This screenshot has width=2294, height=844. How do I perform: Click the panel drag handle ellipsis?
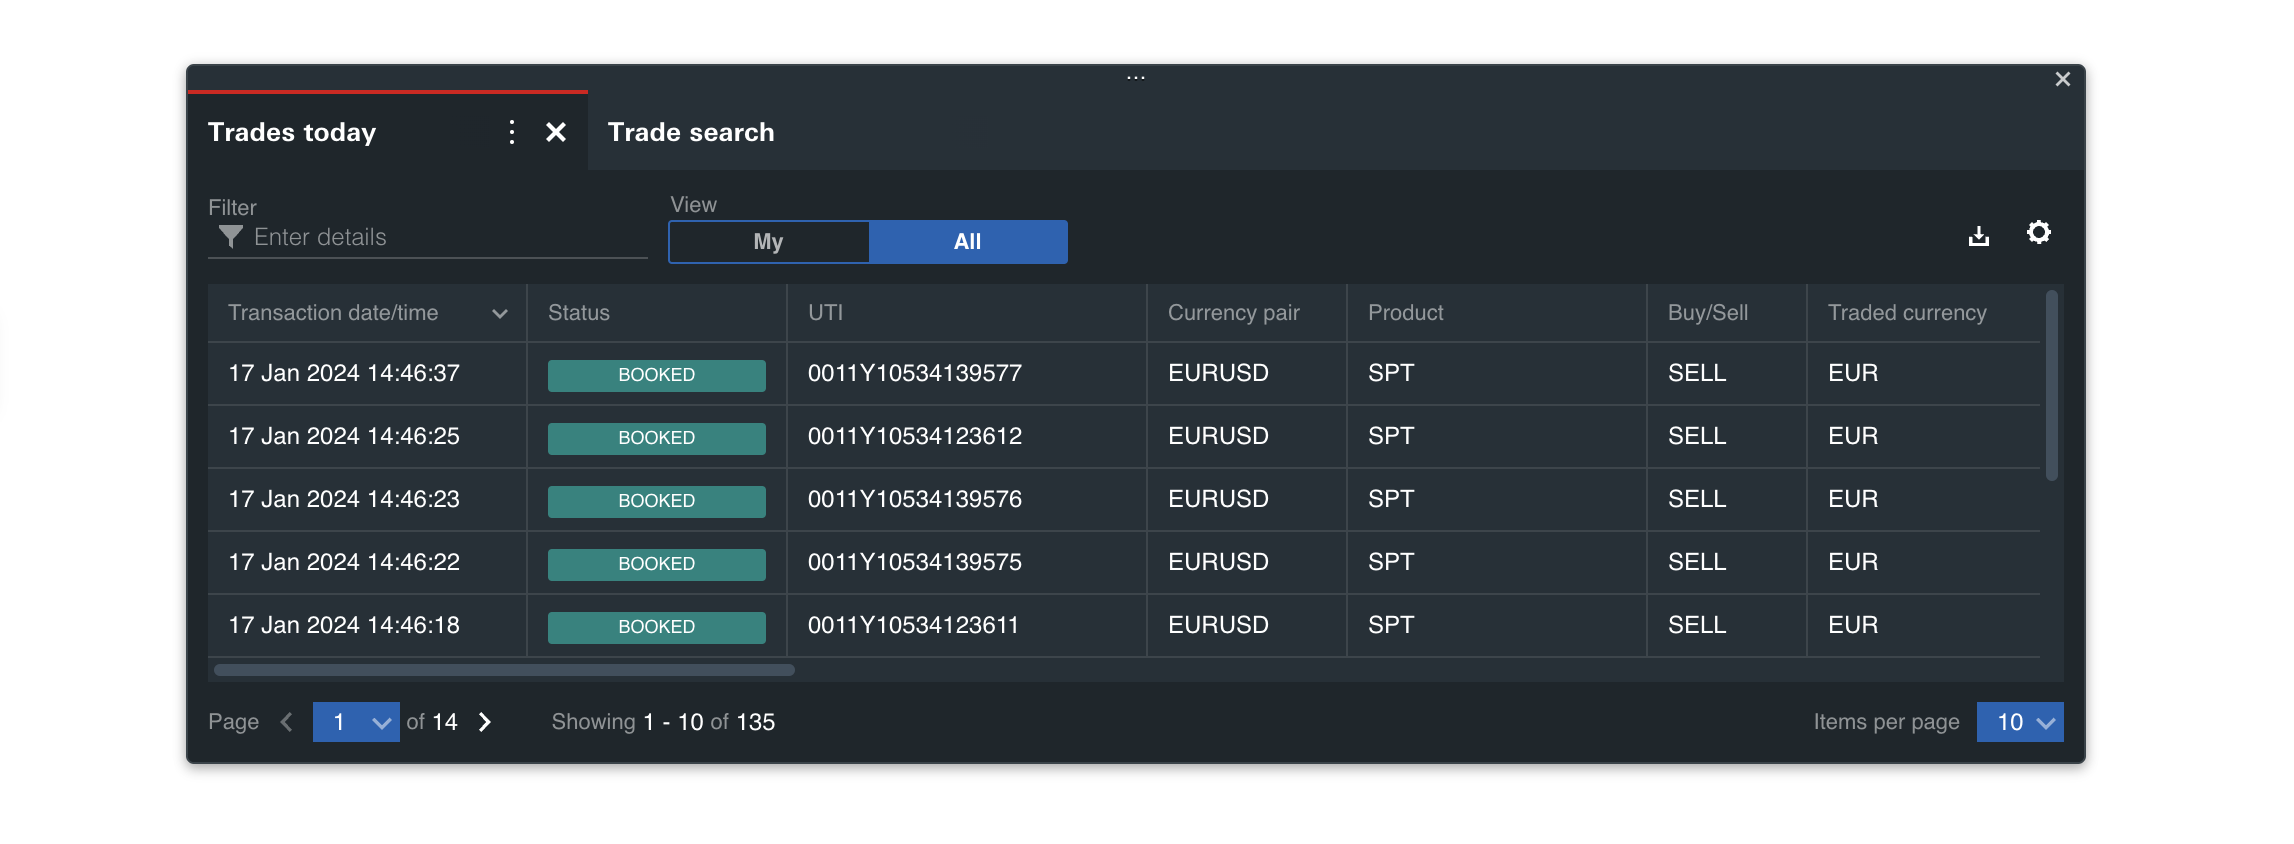click(1135, 78)
